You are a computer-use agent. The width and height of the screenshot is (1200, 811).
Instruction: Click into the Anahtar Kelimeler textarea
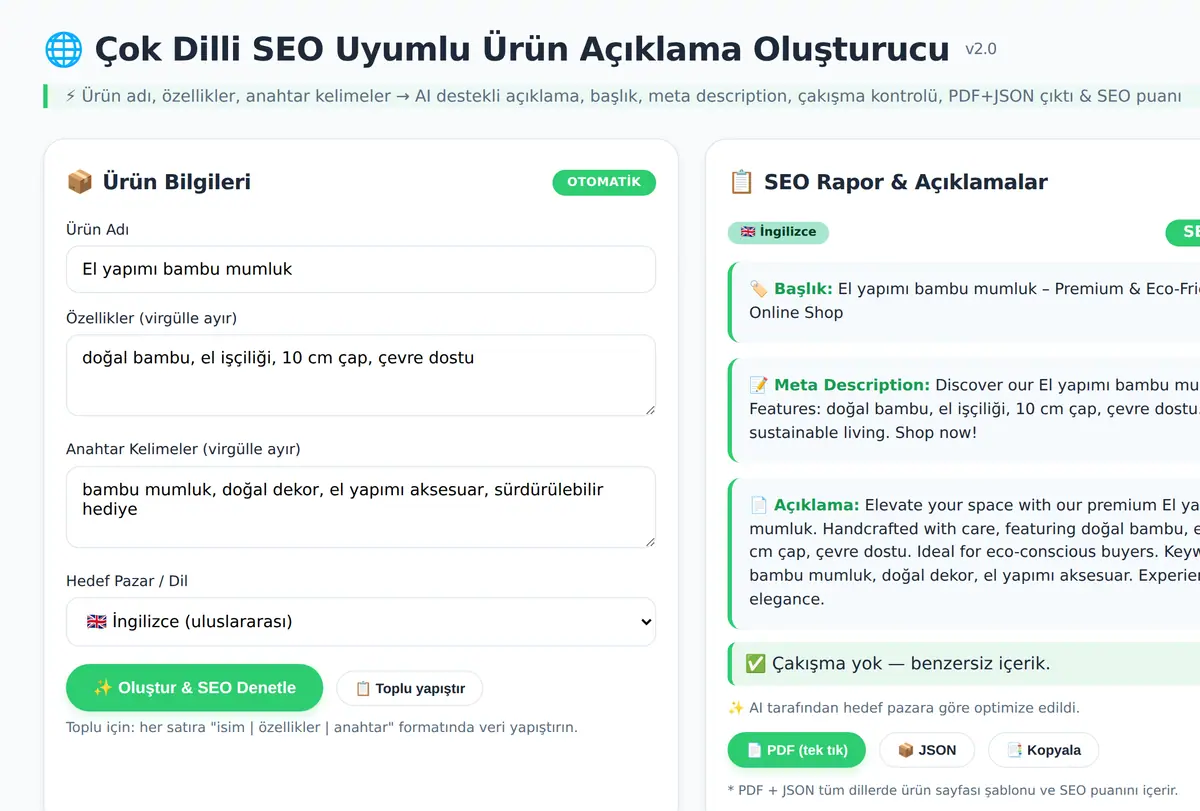coord(361,507)
